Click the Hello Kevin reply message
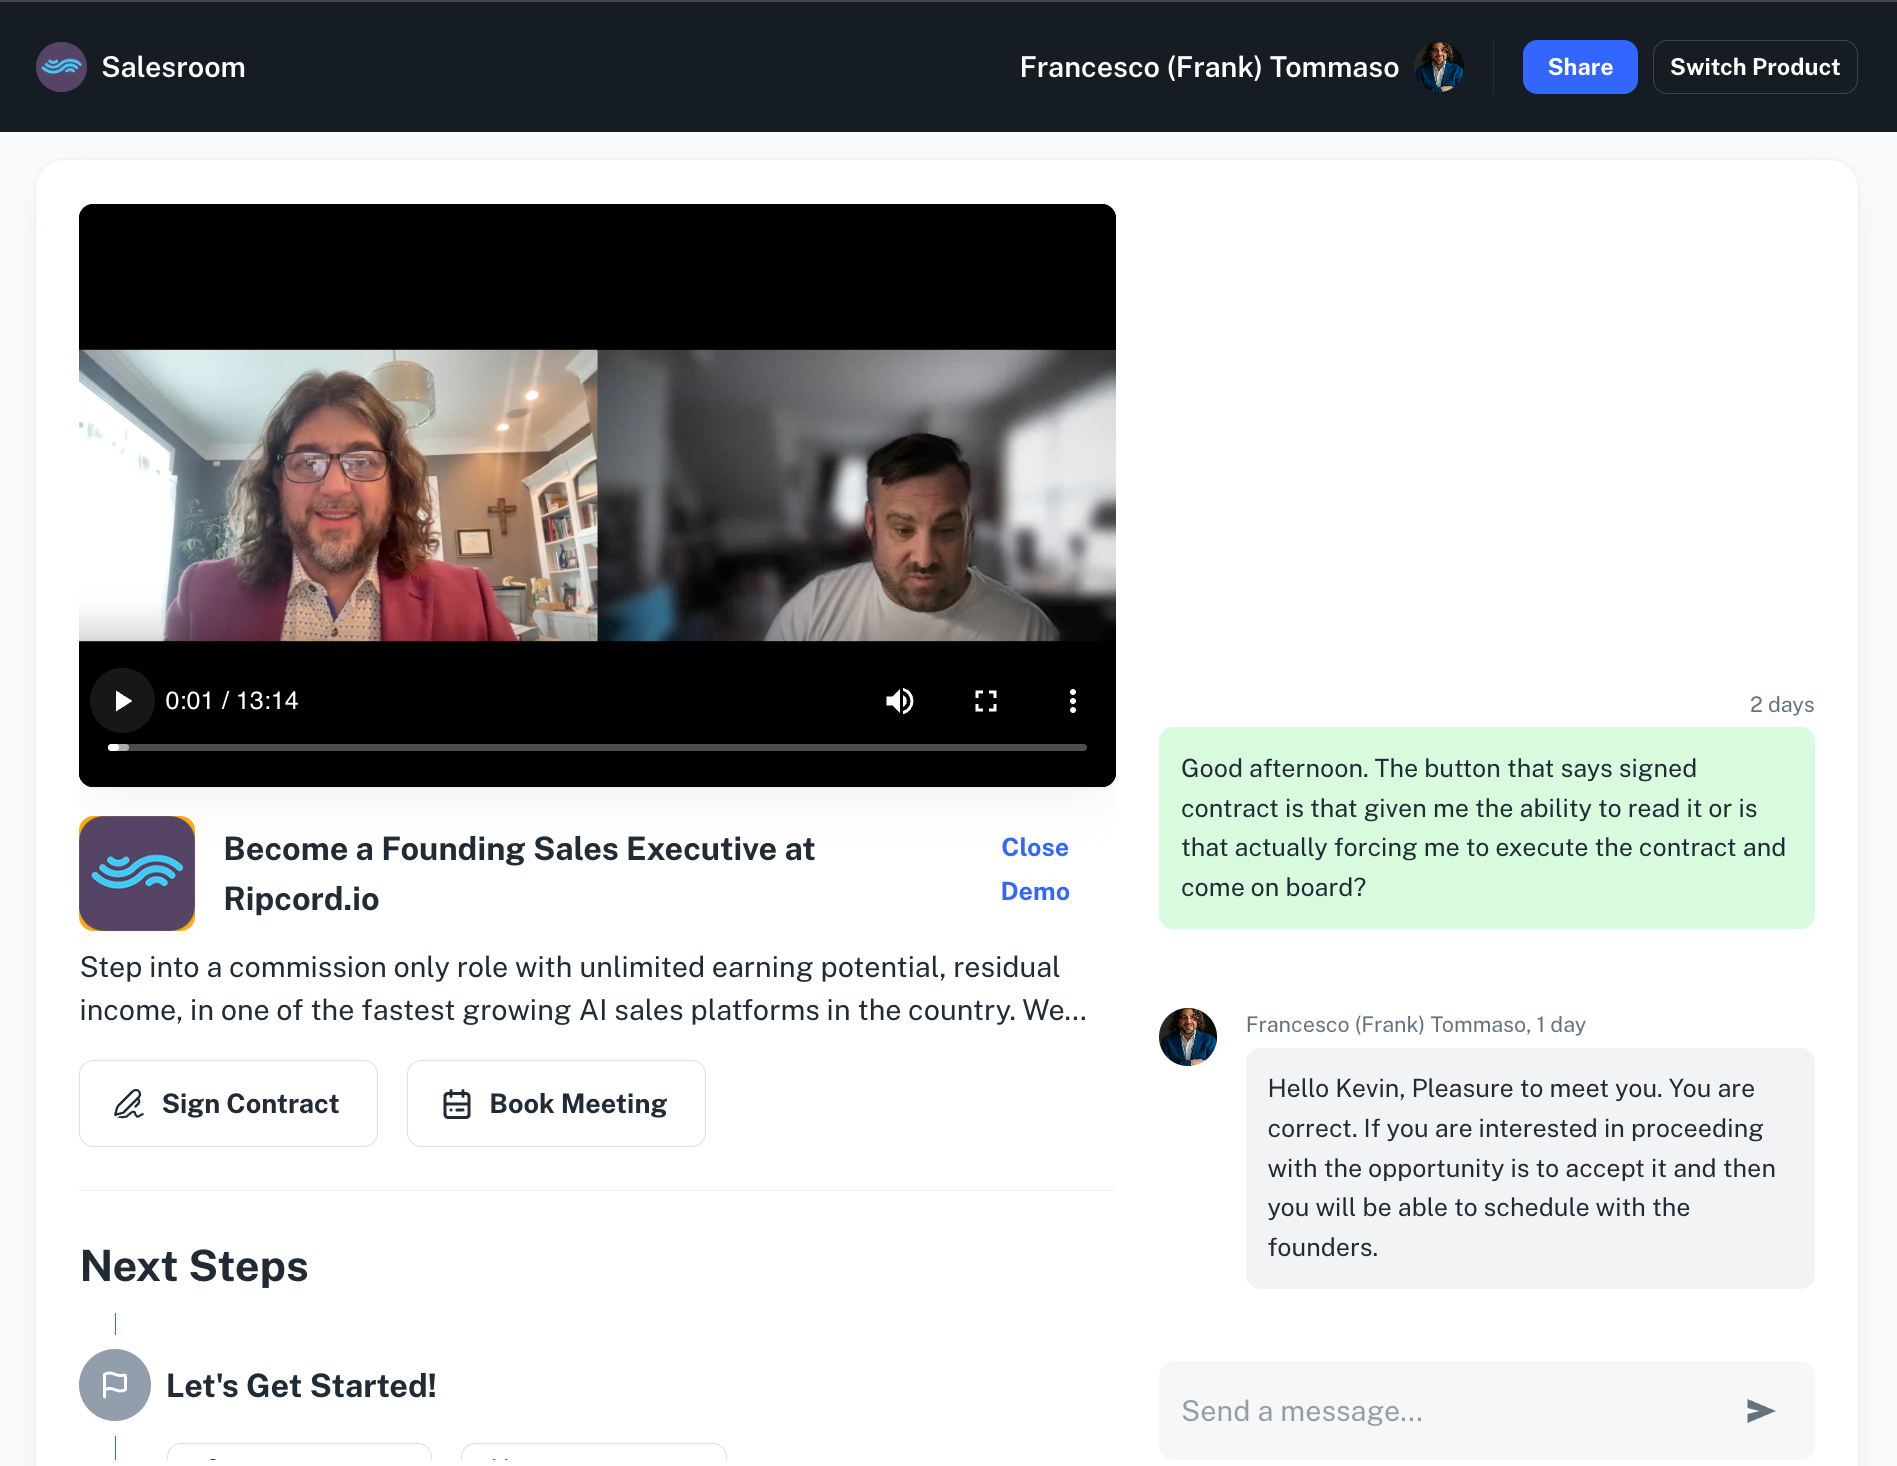The image size is (1897, 1466). point(1530,1168)
